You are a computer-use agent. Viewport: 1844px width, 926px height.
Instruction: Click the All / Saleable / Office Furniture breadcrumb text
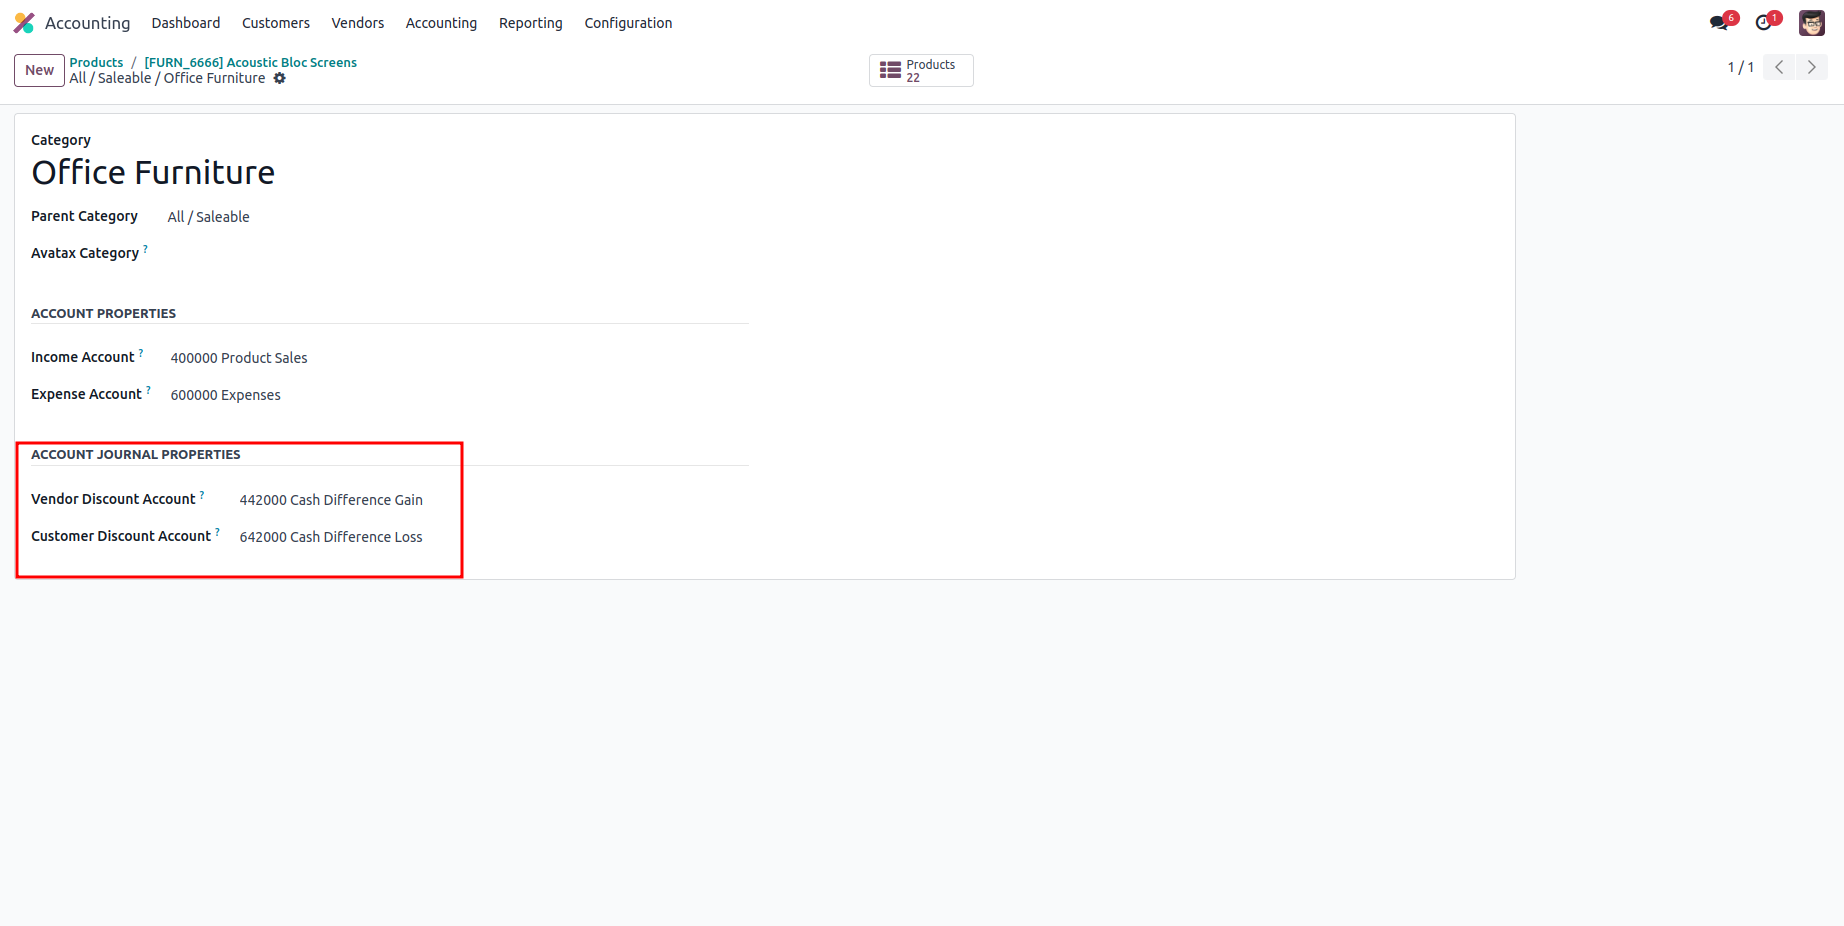click(x=167, y=78)
